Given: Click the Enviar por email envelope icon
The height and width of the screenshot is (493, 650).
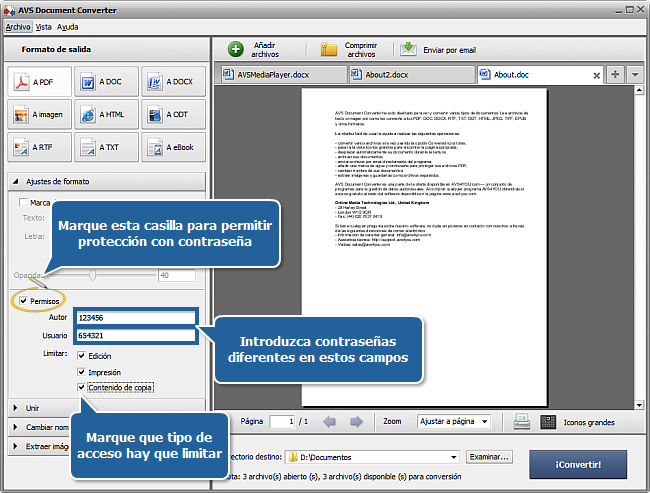Looking at the screenshot, I should 408,49.
